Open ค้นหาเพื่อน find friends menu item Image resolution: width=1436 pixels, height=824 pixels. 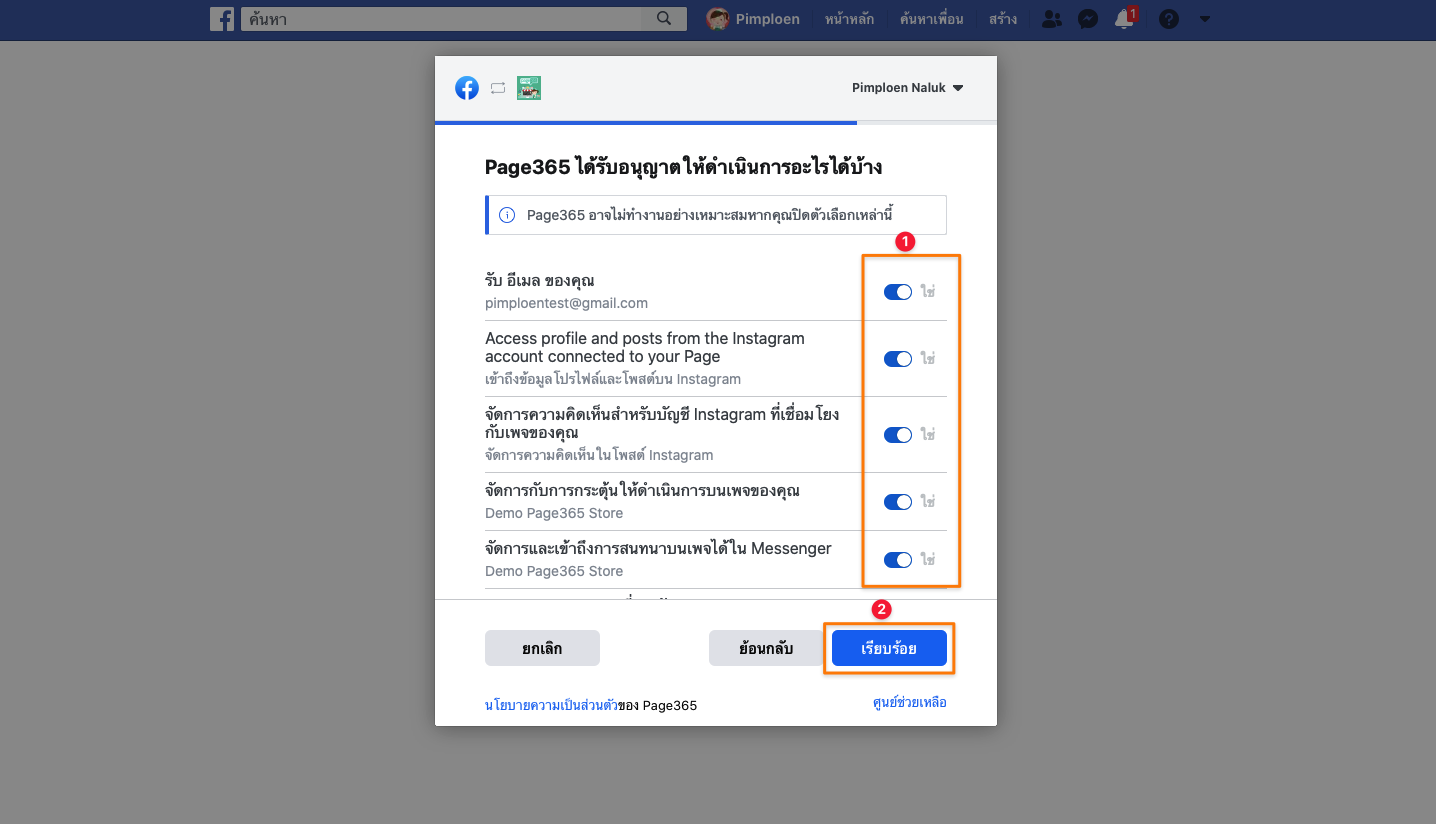pyautogui.click(x=932, y=19)
